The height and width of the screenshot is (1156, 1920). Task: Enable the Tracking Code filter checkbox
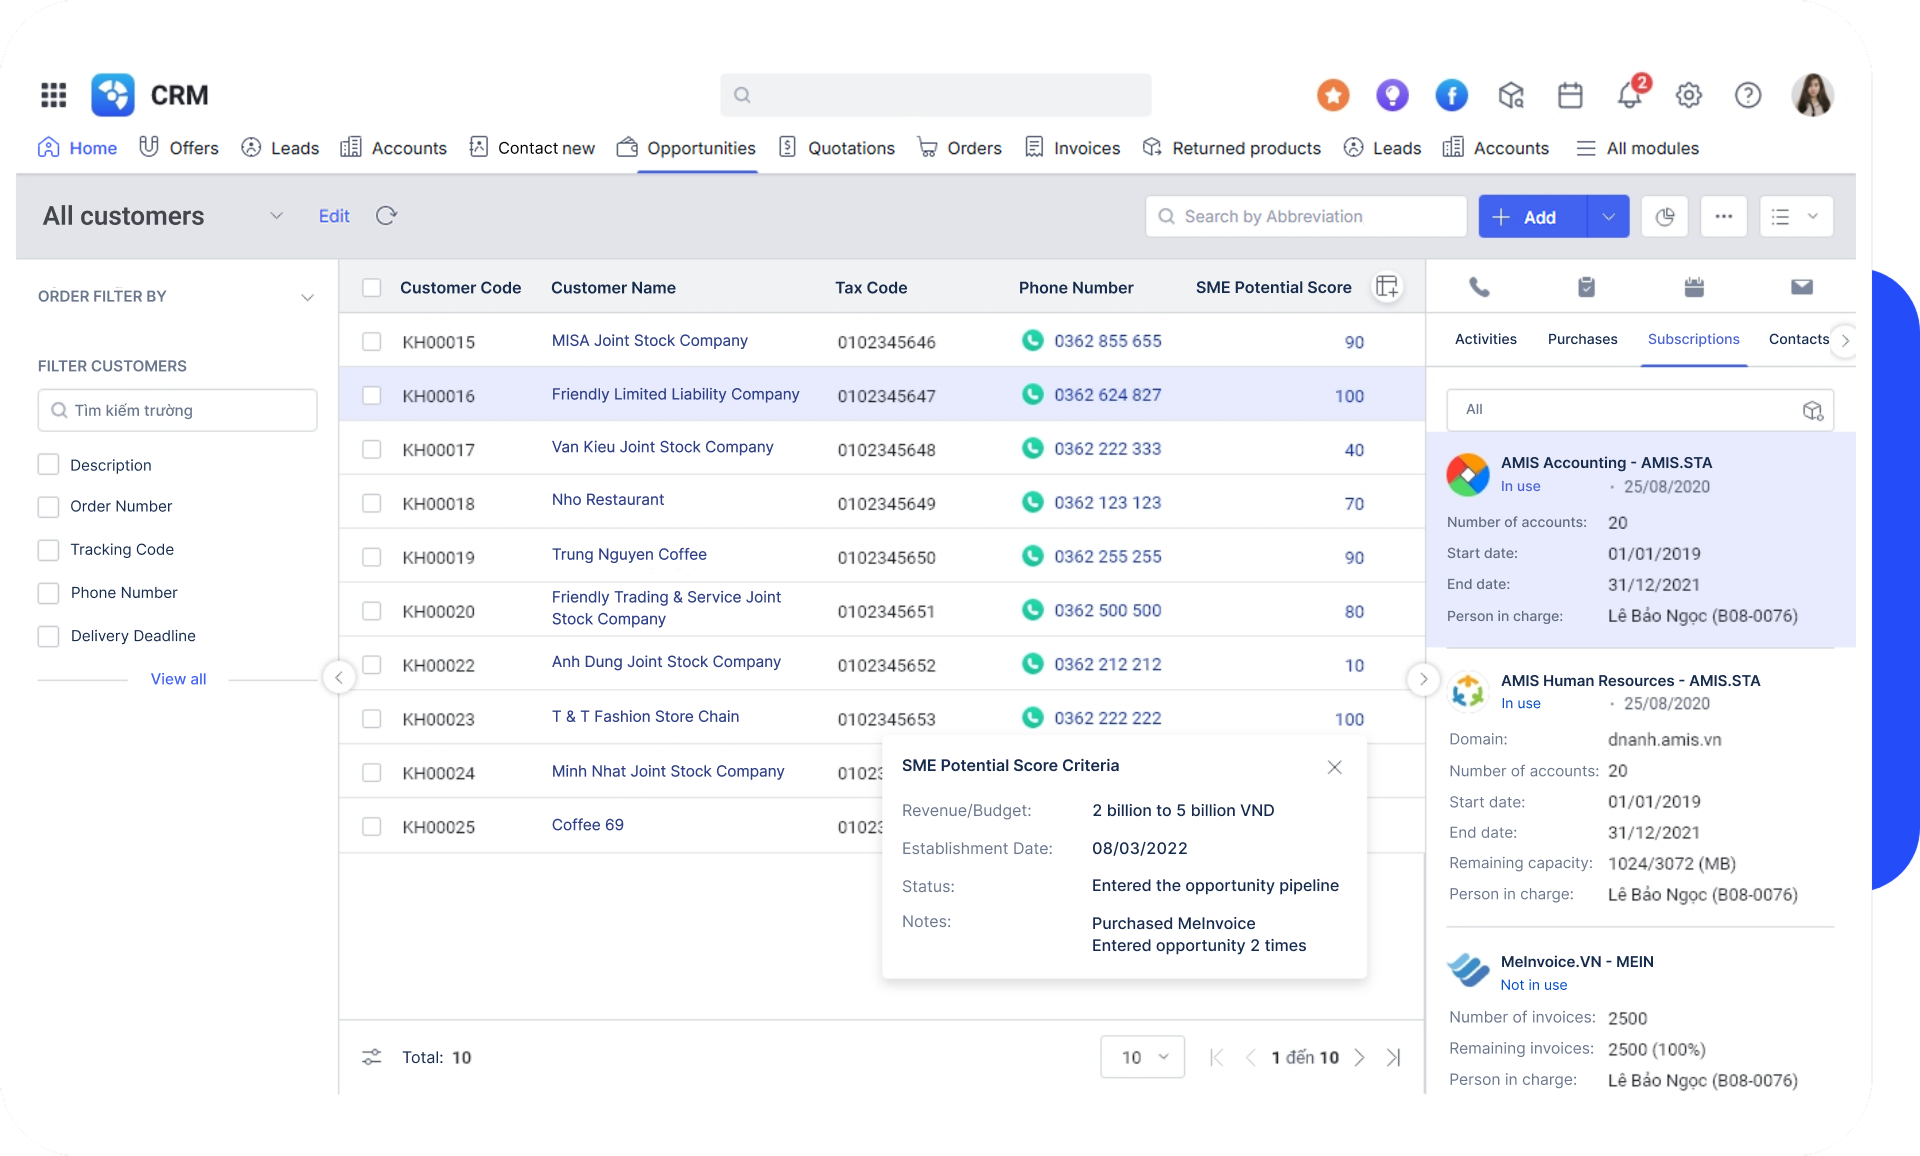pyautogui.click(x=48, y=550)
